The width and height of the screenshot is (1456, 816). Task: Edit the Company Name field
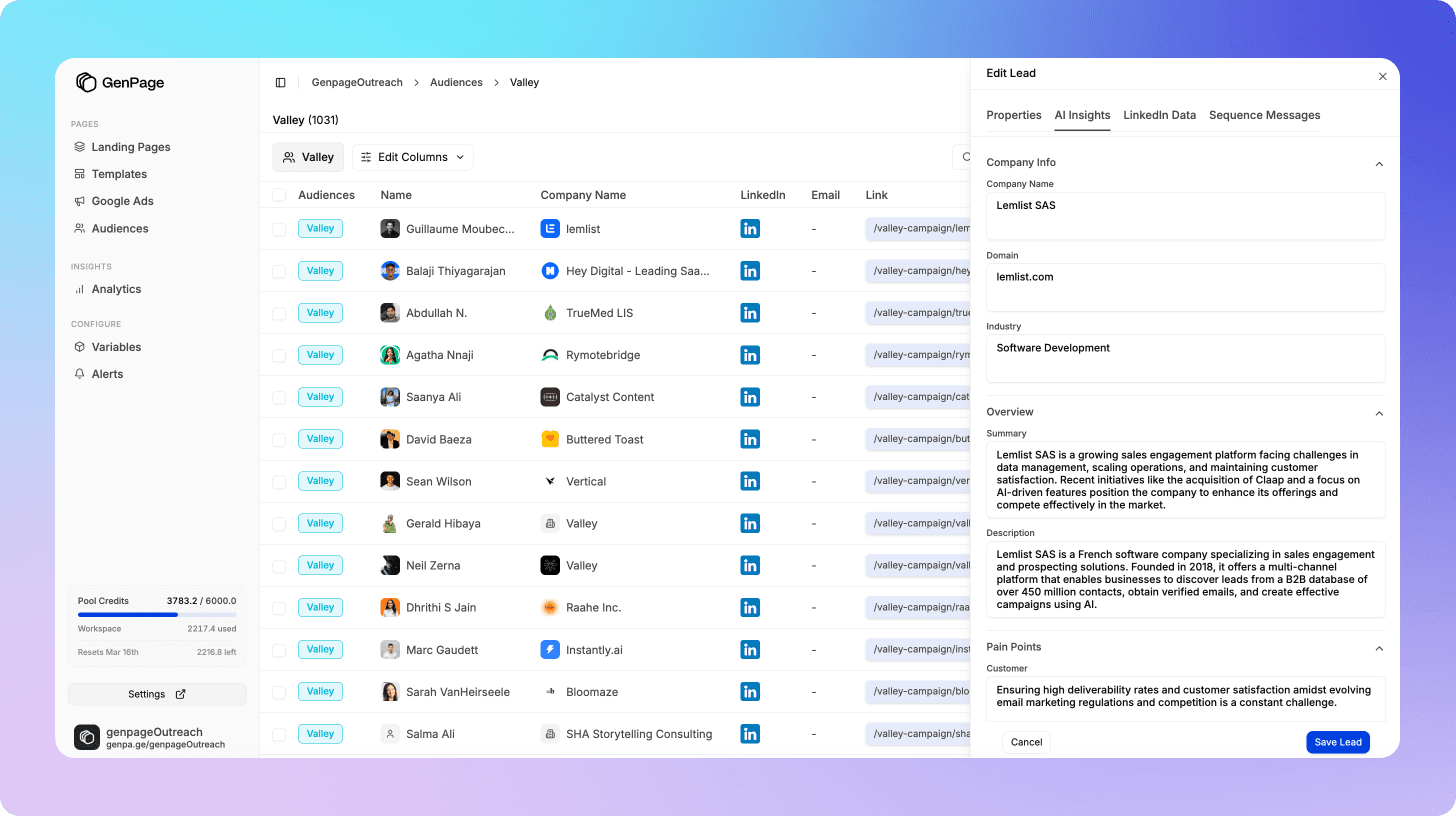pos(1185,216)
